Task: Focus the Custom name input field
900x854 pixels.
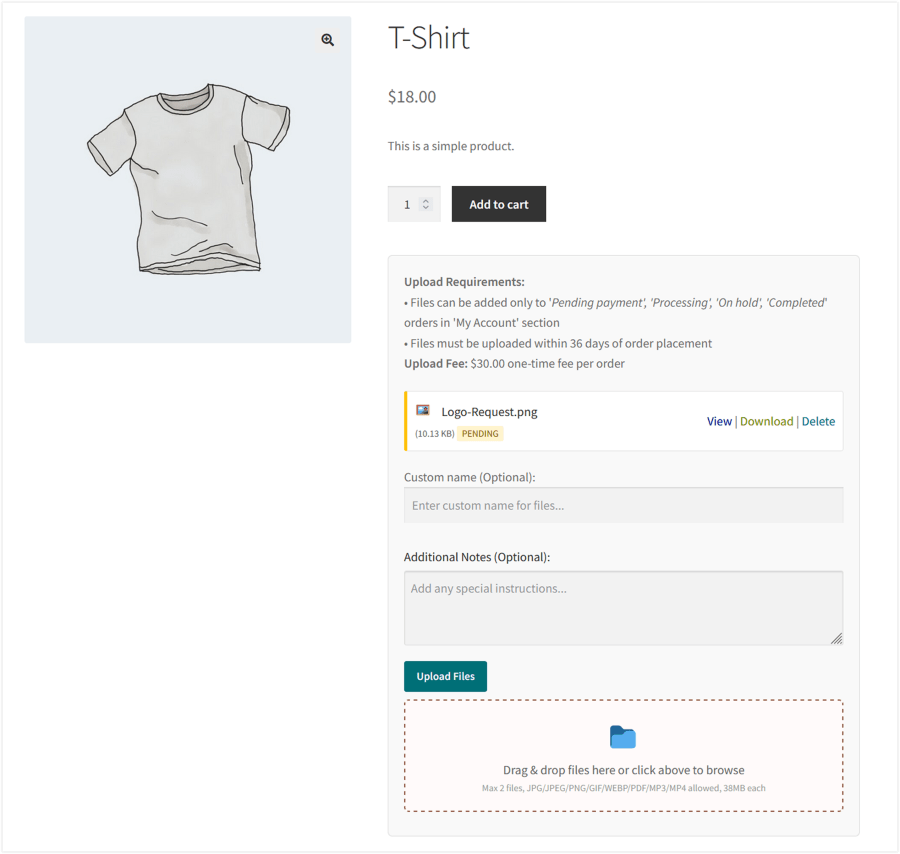Action: 623,505
